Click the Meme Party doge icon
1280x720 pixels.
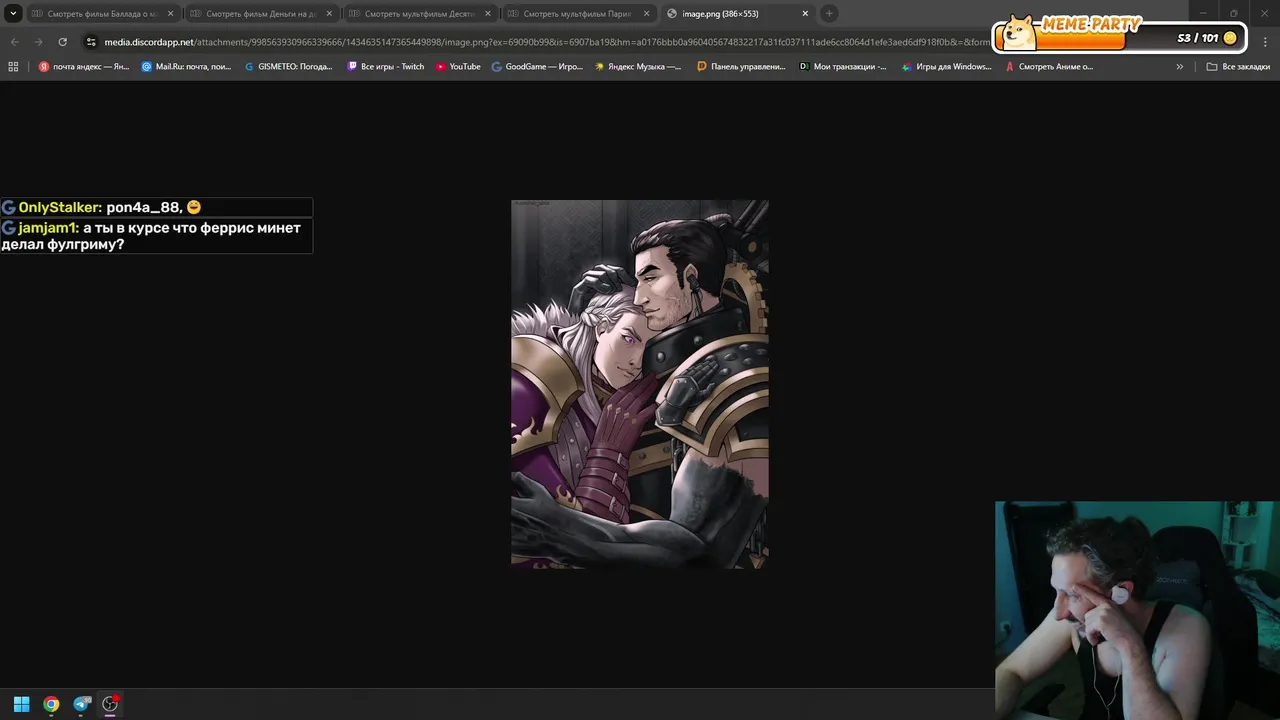1019,33
